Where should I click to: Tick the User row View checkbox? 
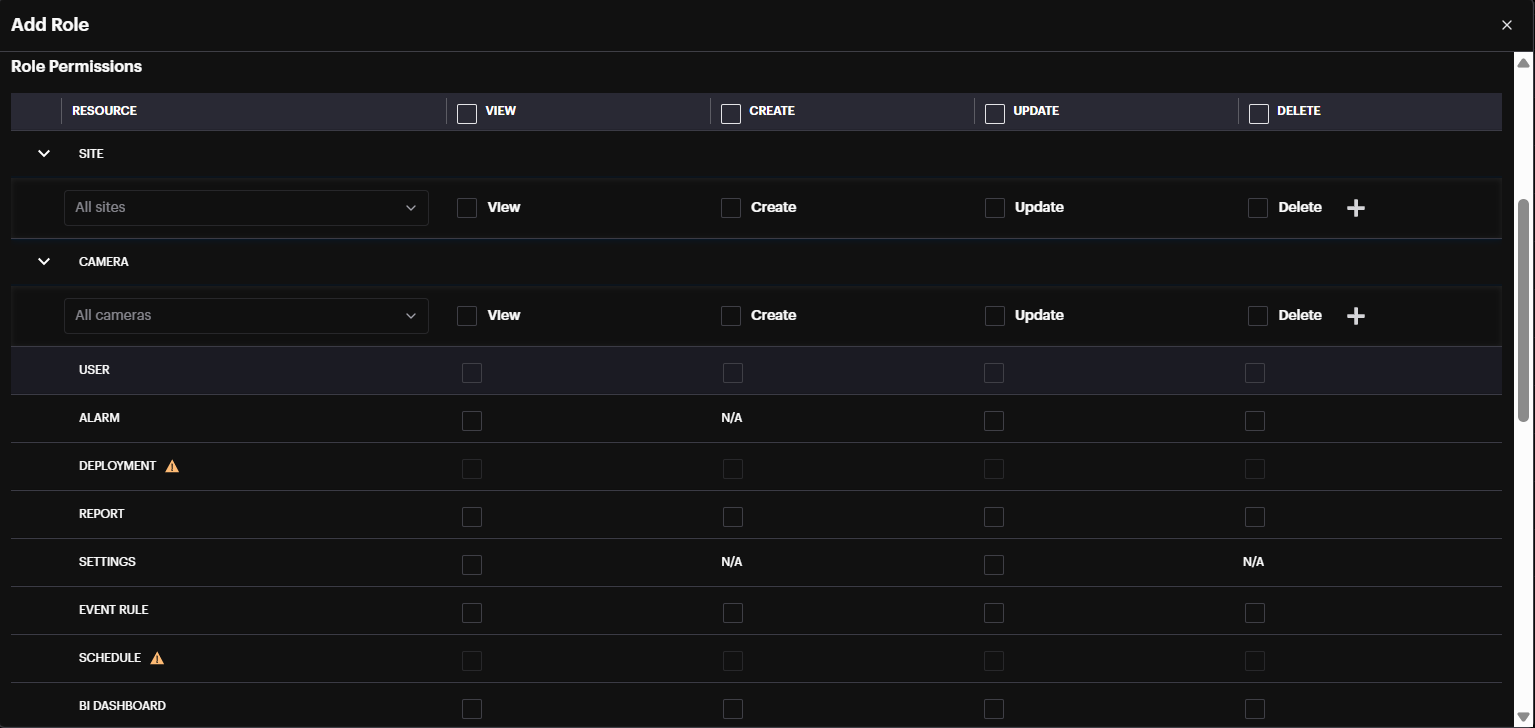pyautogui.click(x=472, y=373)
